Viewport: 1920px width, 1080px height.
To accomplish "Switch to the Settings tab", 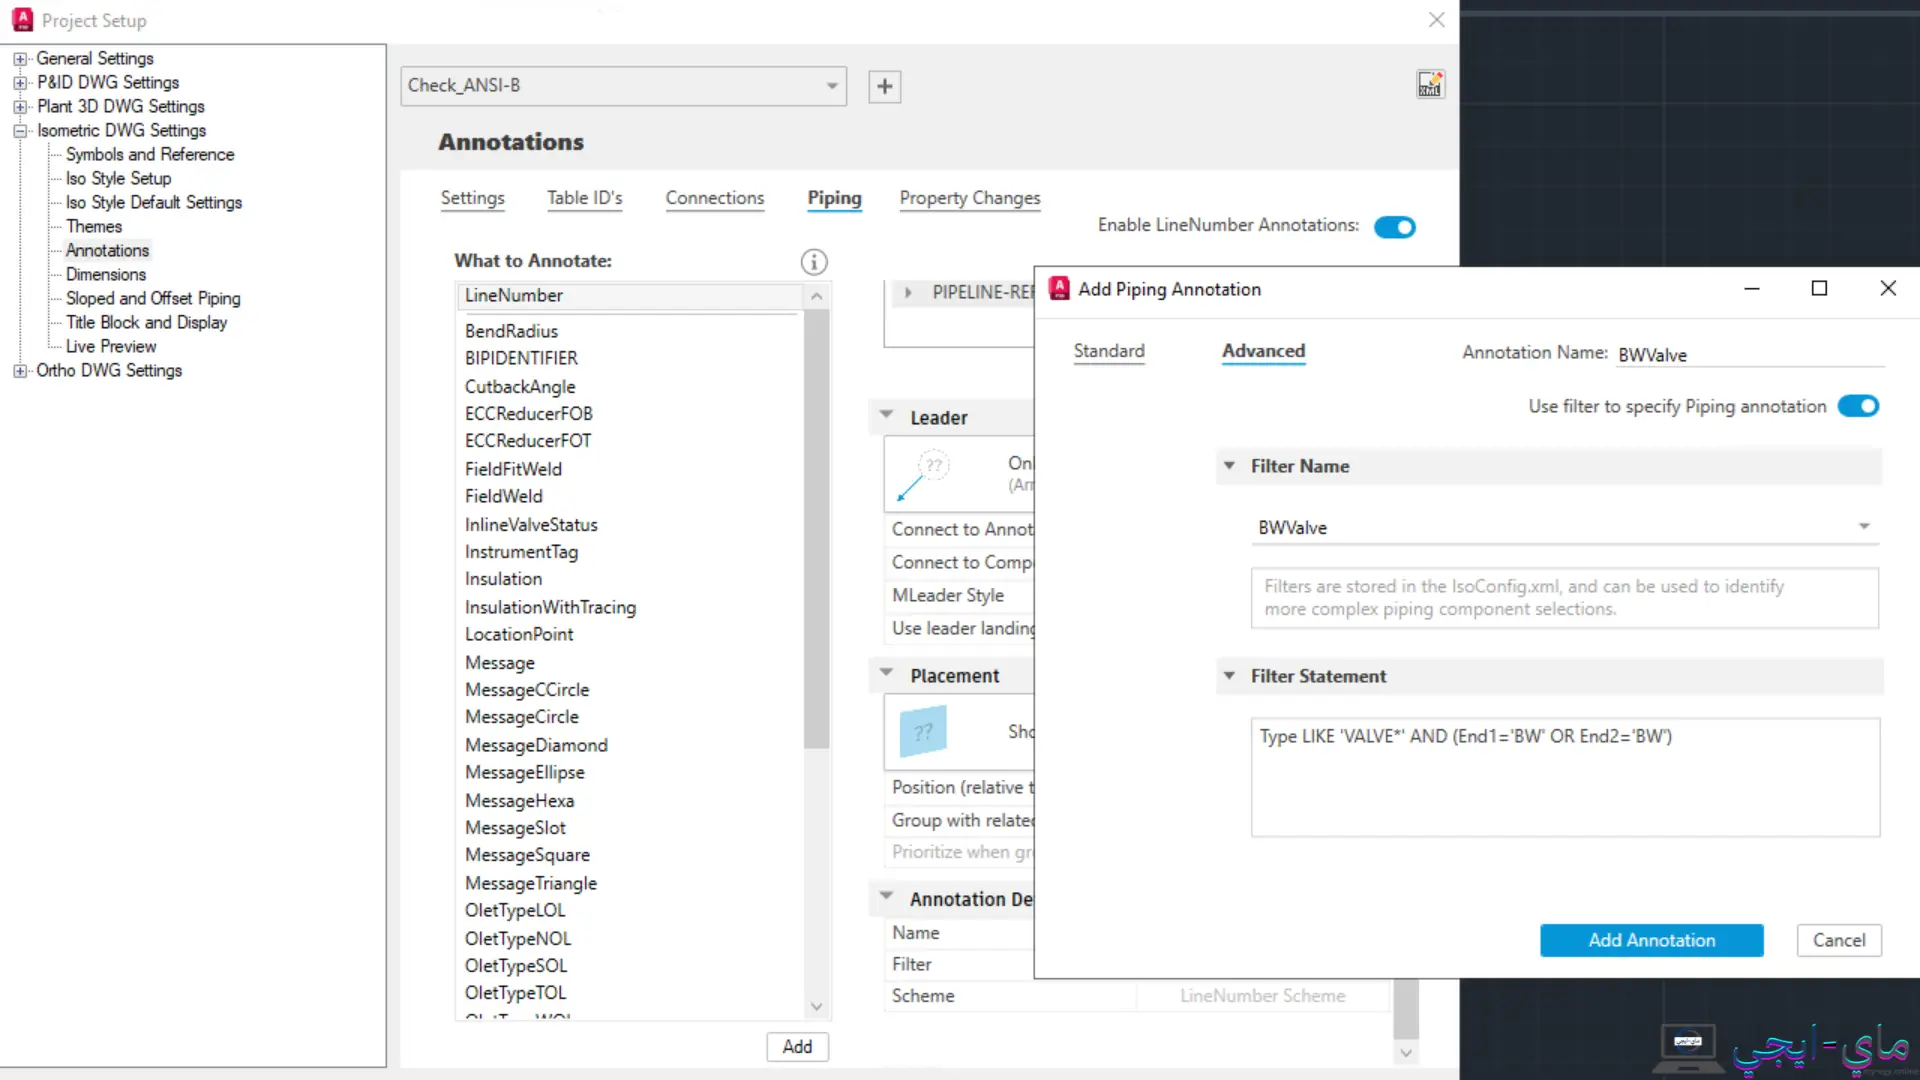I will point(472,198).
